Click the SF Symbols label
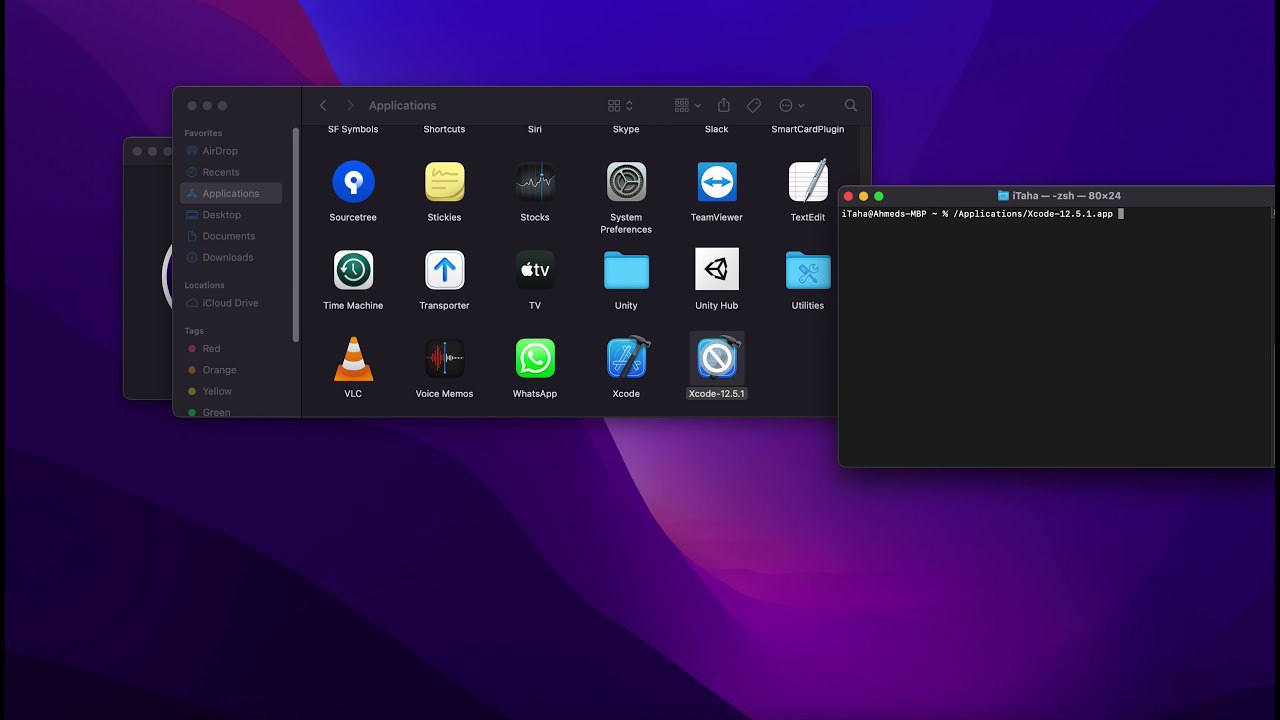This screenshot has height=720, width=1280. click(x=353, y=129)
